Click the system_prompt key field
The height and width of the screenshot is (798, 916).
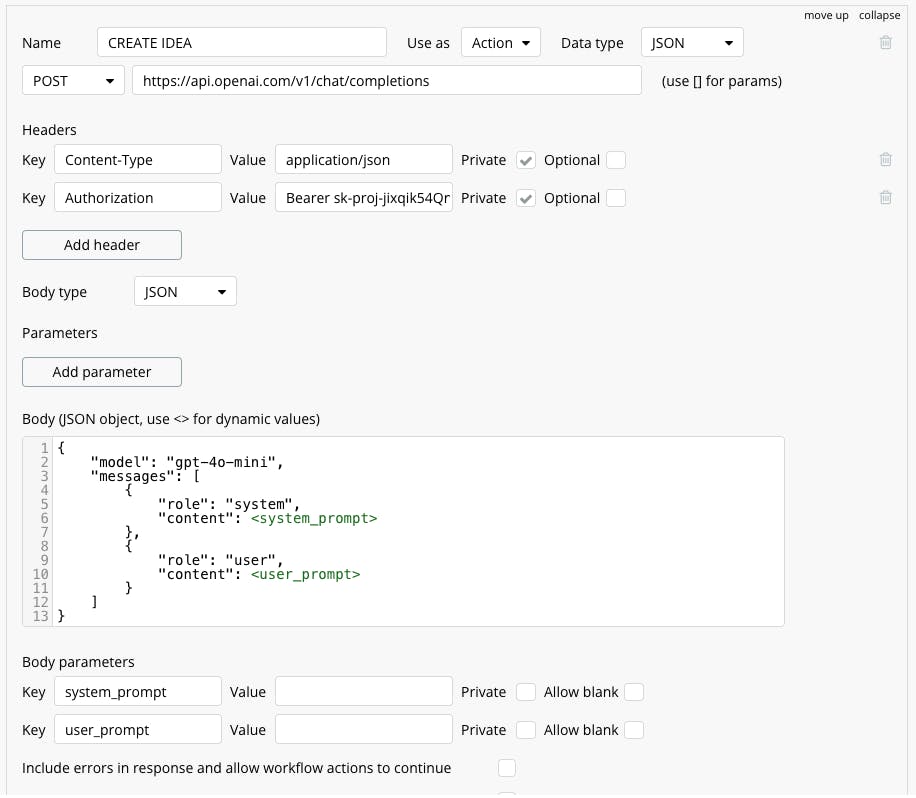(138, 692)
